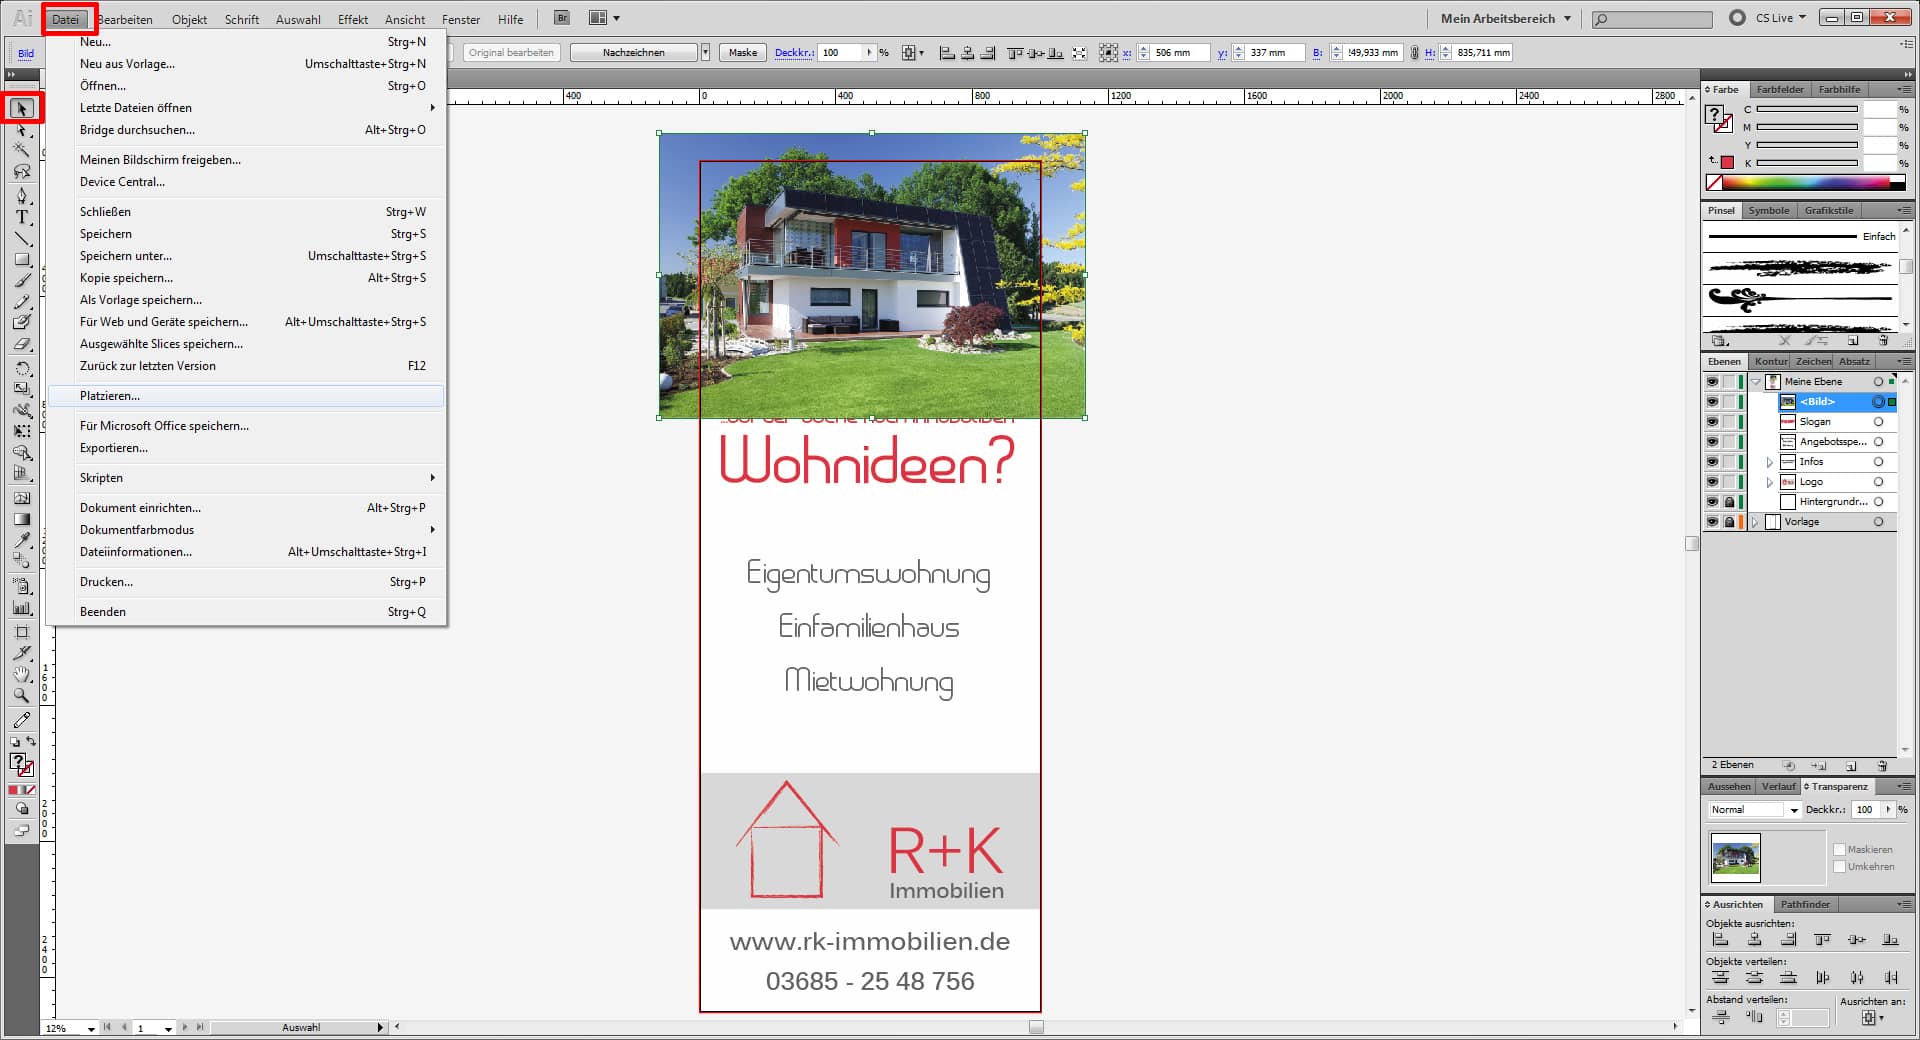Open the Bearbeiten menu
The height and width of the screenshot is (1040, 1920).
coord(126,19)
